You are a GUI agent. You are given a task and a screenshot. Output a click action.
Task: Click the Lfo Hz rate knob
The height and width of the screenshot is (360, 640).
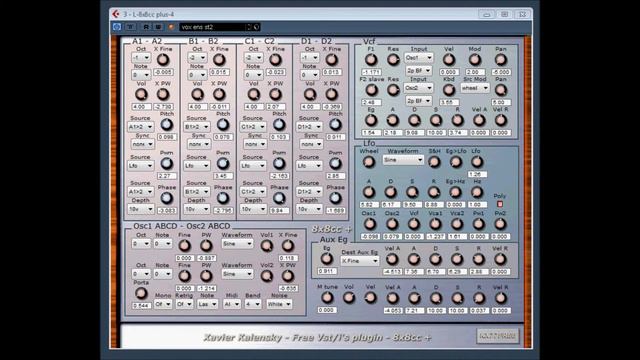pos(477,192)
